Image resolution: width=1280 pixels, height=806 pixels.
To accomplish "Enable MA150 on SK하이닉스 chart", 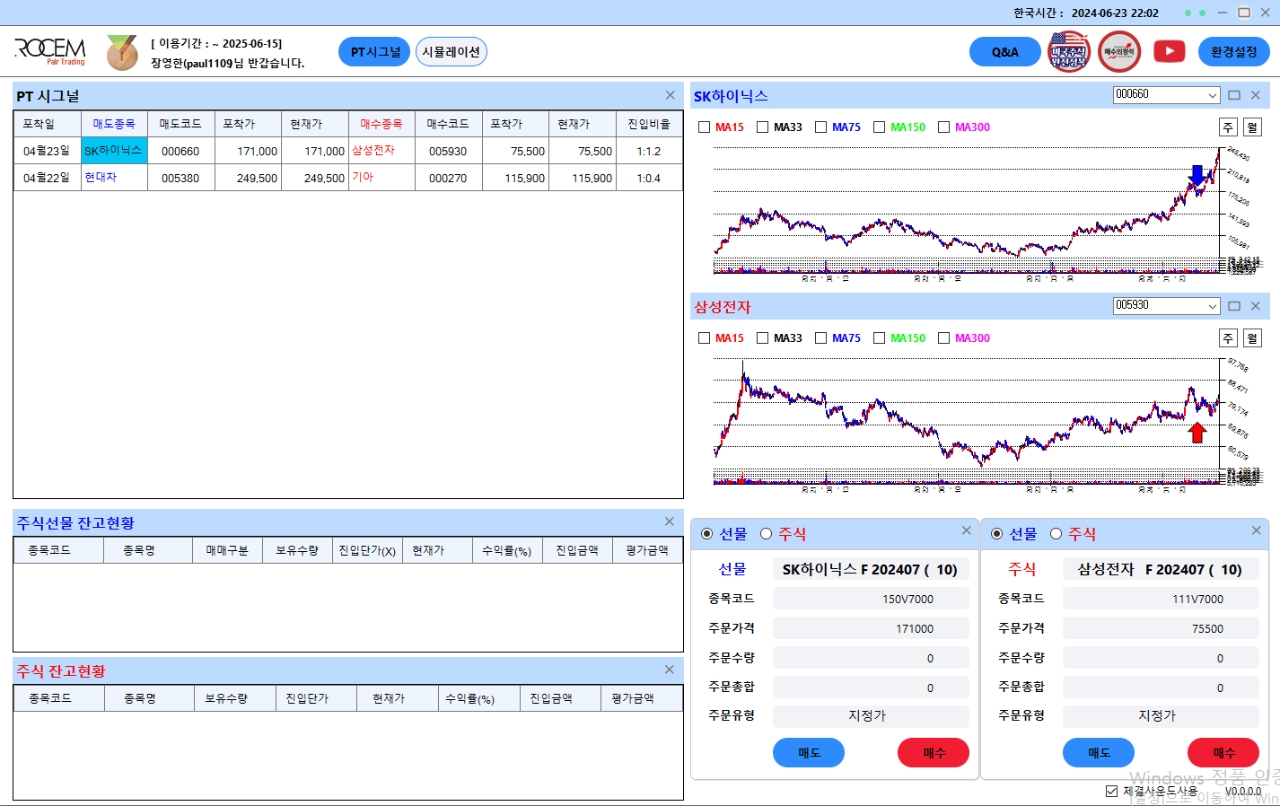I will (x=879, y=127).
